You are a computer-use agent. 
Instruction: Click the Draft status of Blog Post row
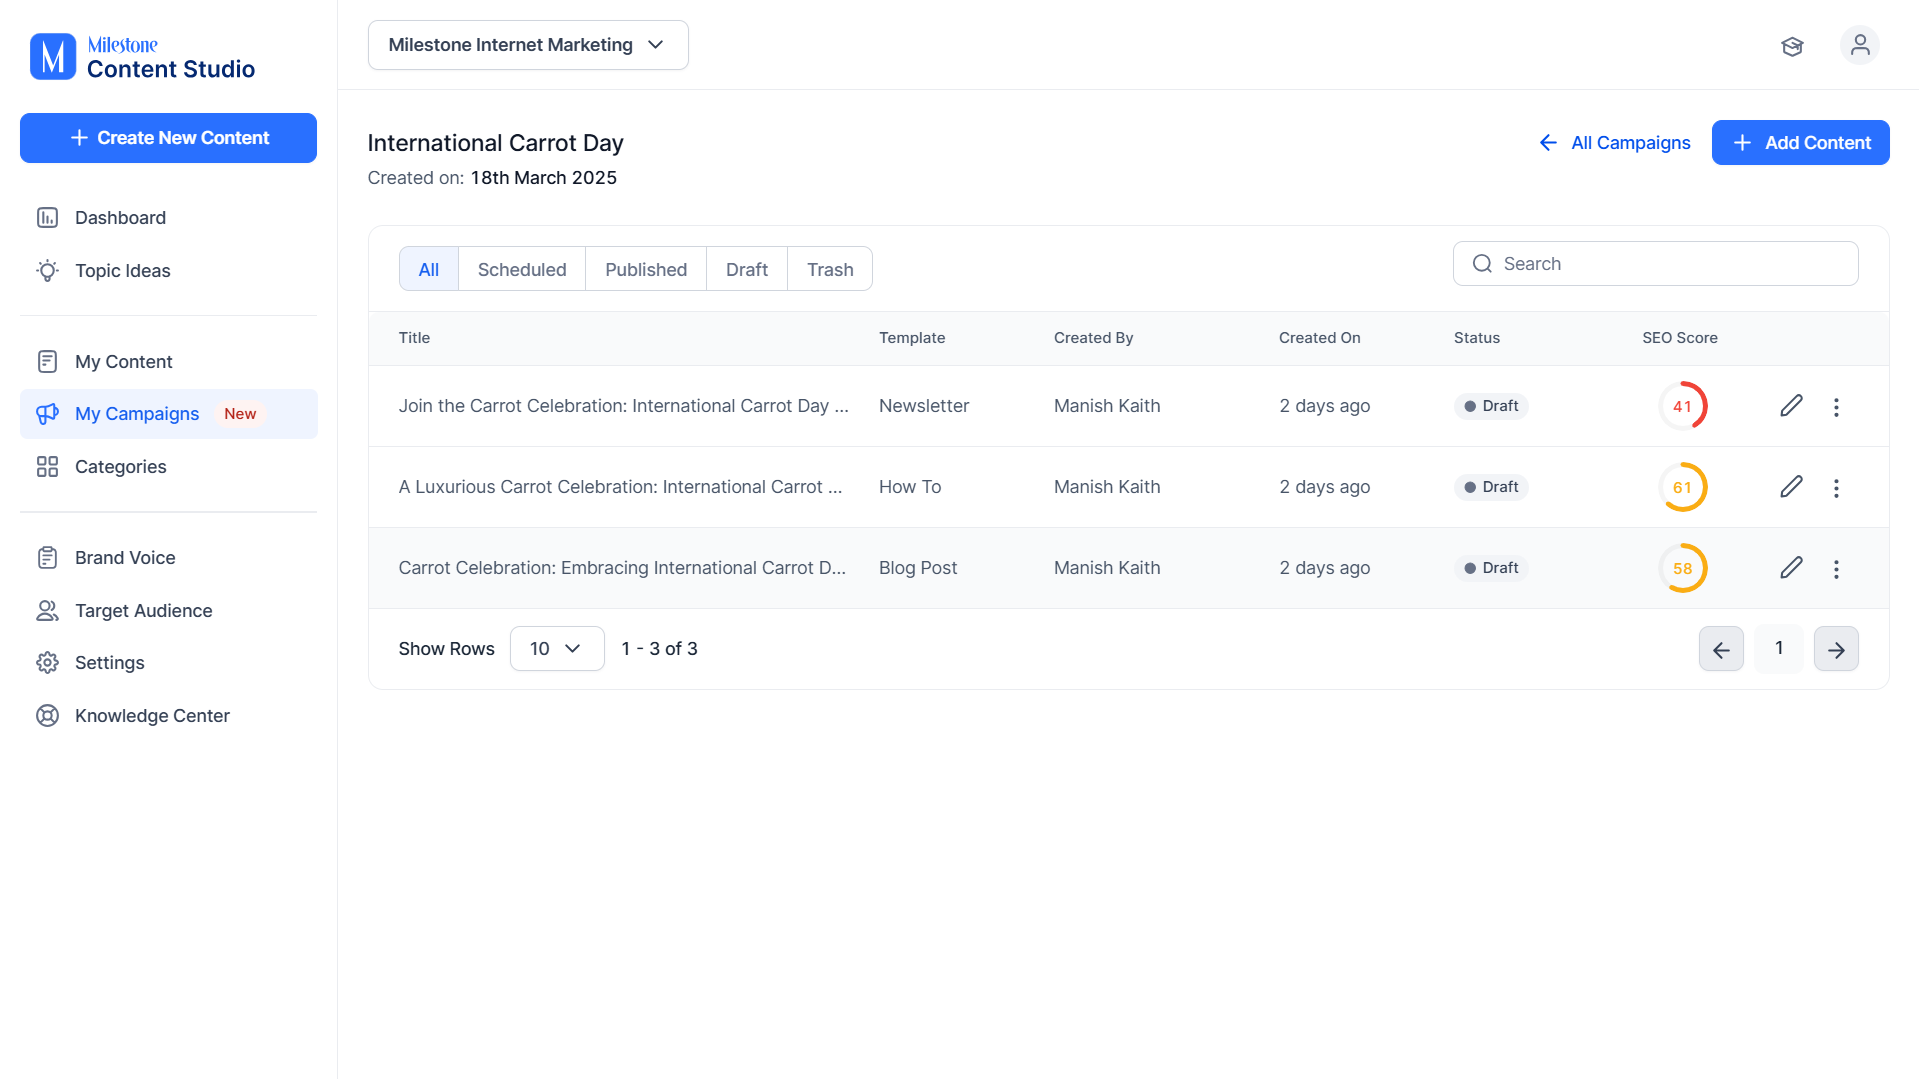click(1491, 568)
